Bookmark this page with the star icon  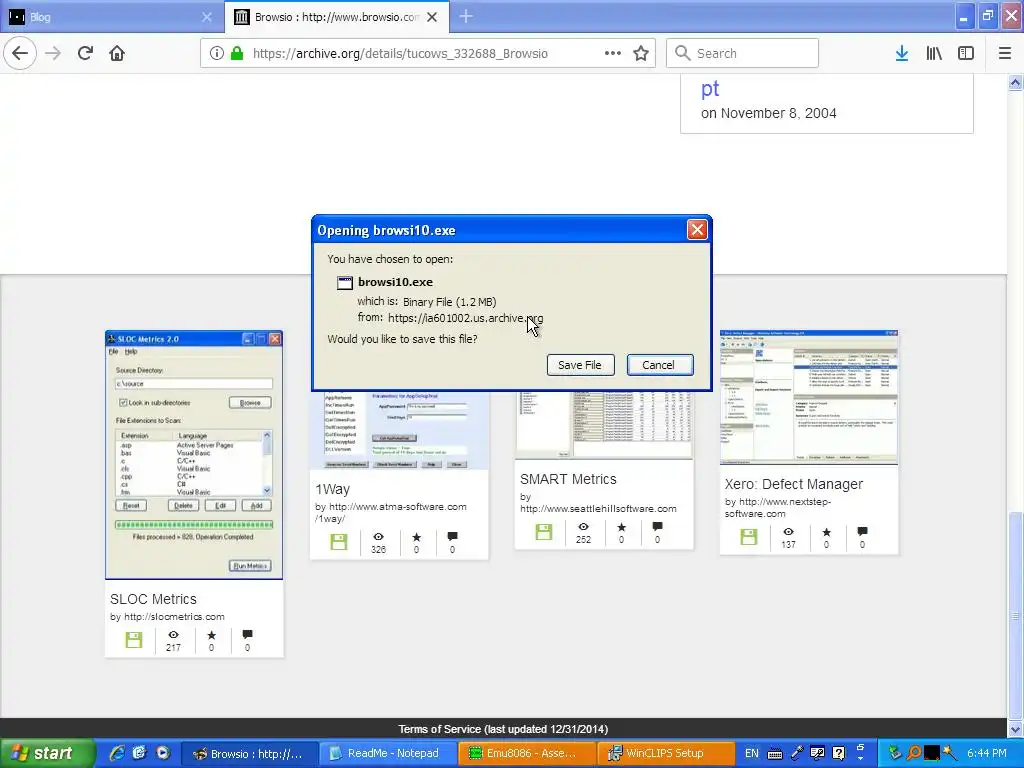641,53
